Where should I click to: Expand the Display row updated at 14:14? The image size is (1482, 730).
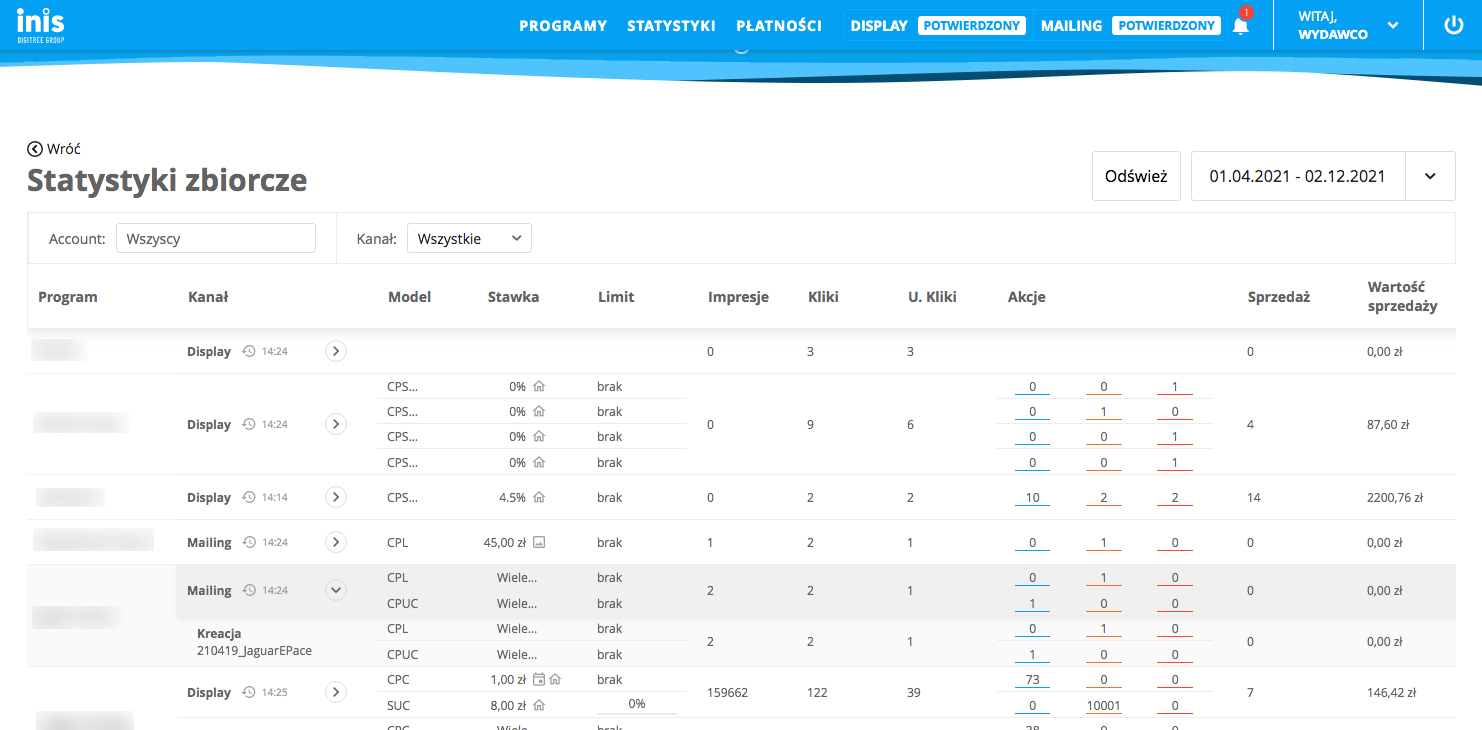point(336,497)
